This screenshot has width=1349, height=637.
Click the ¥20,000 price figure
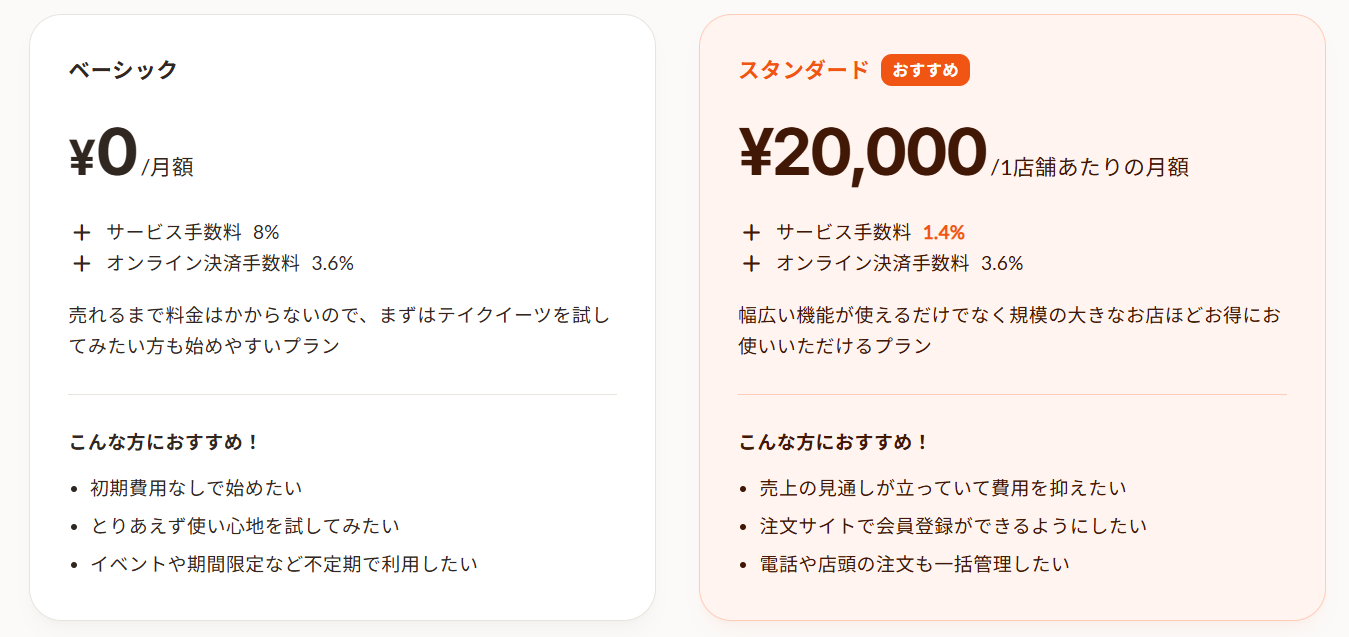tap(863, 153)
